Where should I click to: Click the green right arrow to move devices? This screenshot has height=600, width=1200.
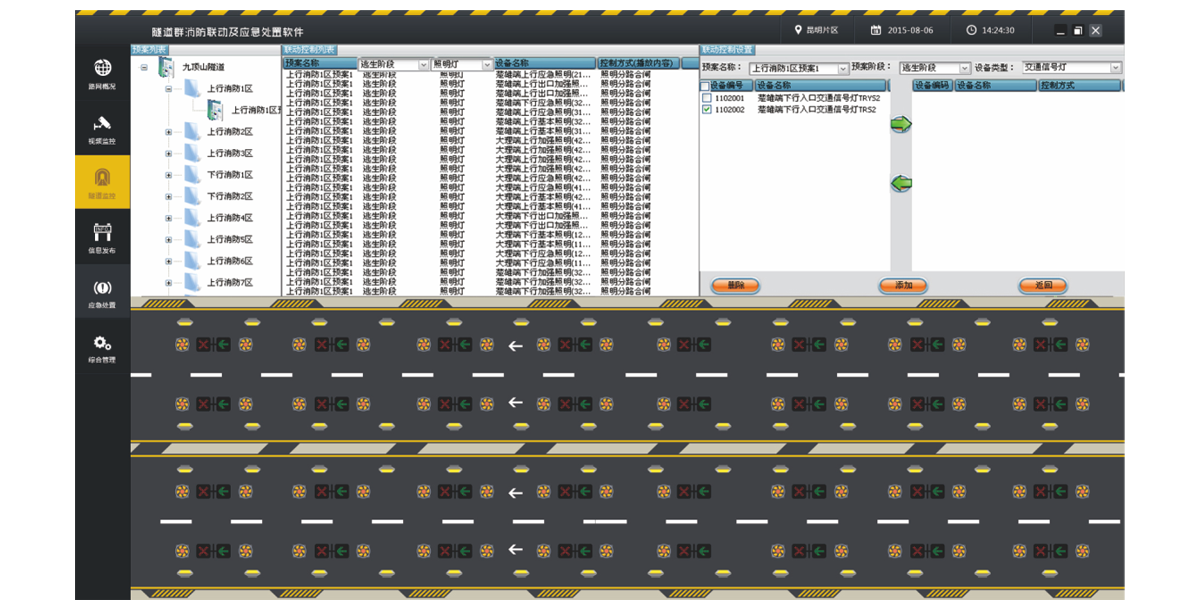tap(901, 124)
